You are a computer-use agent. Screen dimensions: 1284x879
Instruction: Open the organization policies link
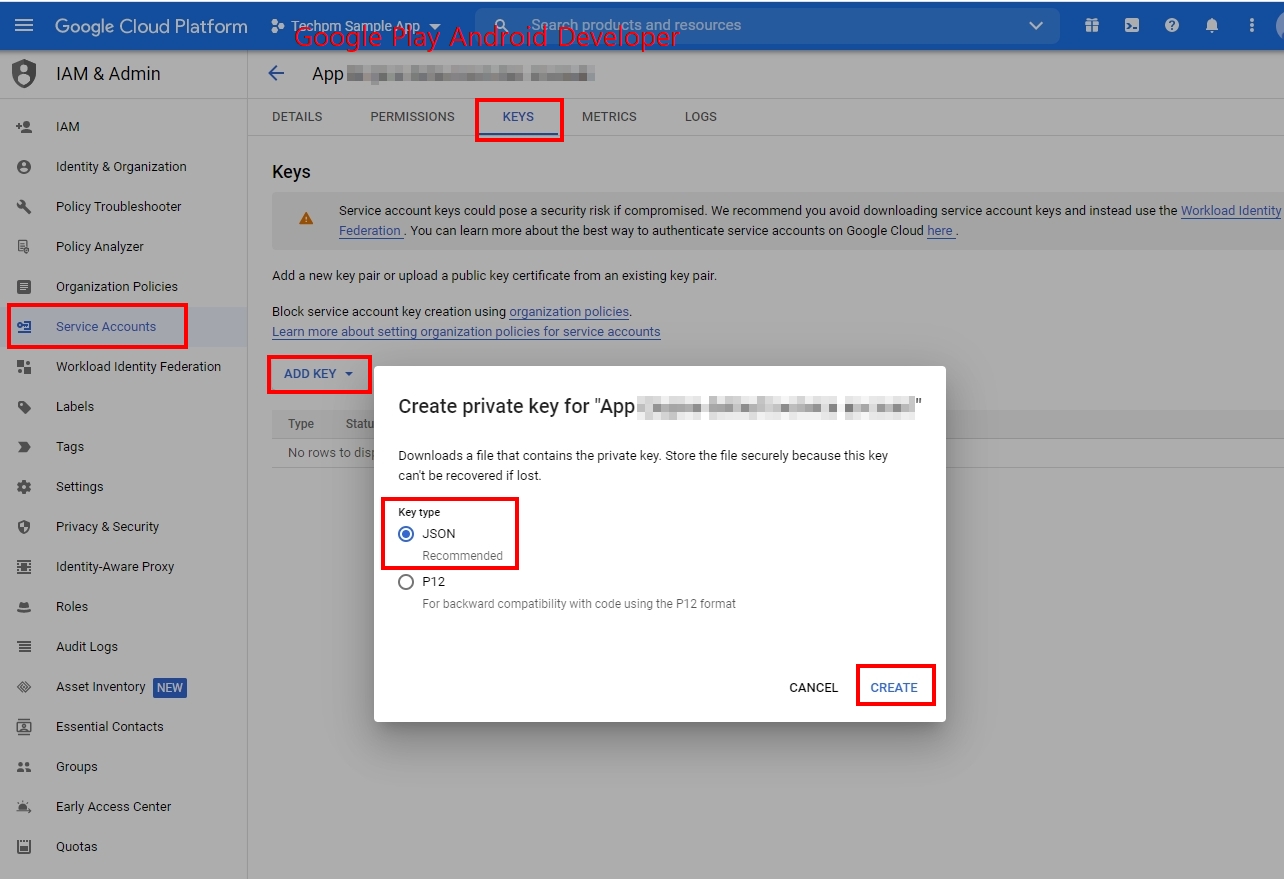click(569, 312)
